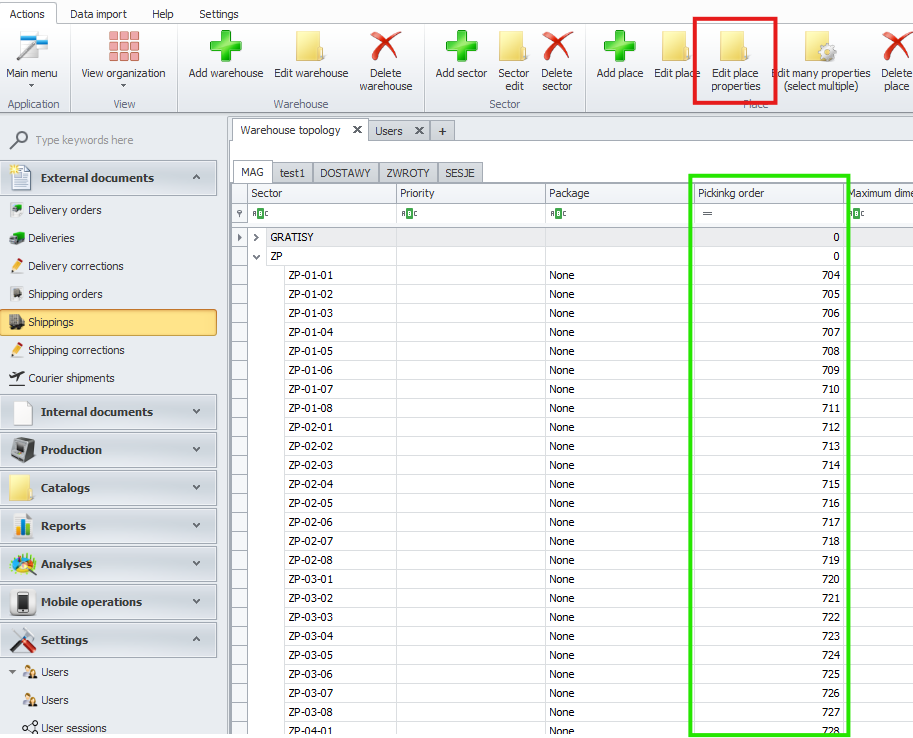913x738 pixels.
Task: Open Deliveries in sidebar
Action: coord(51,238)
